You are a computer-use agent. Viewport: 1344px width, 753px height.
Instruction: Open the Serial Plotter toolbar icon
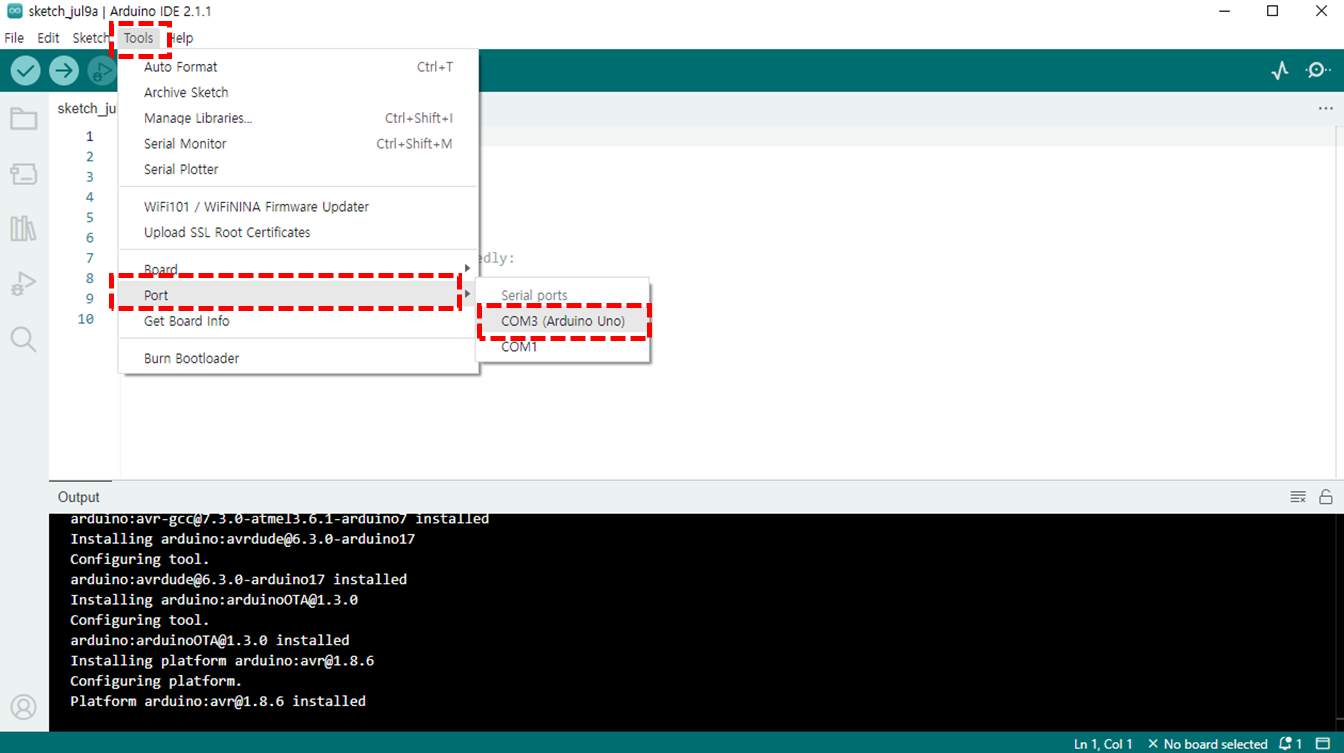(1280, 71)
